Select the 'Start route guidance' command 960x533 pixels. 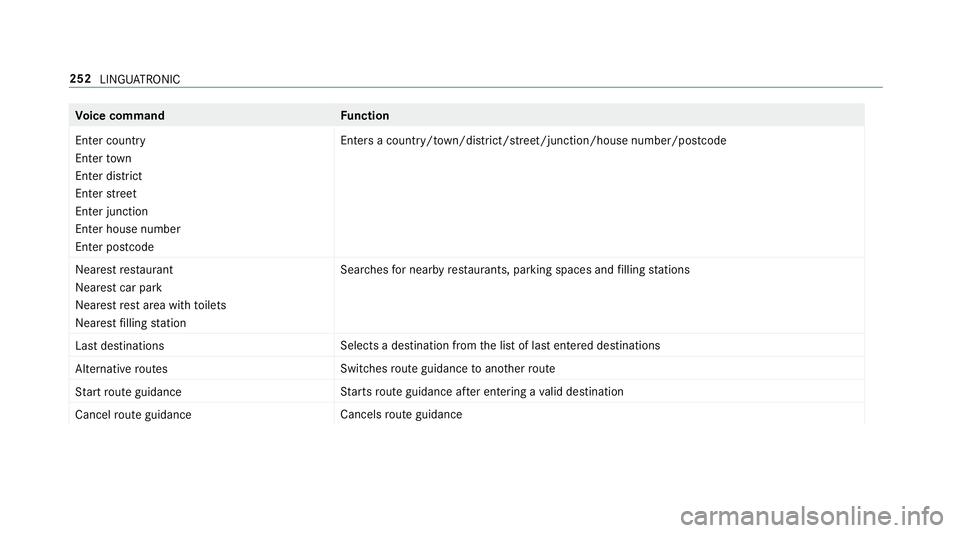coord(128,392)
